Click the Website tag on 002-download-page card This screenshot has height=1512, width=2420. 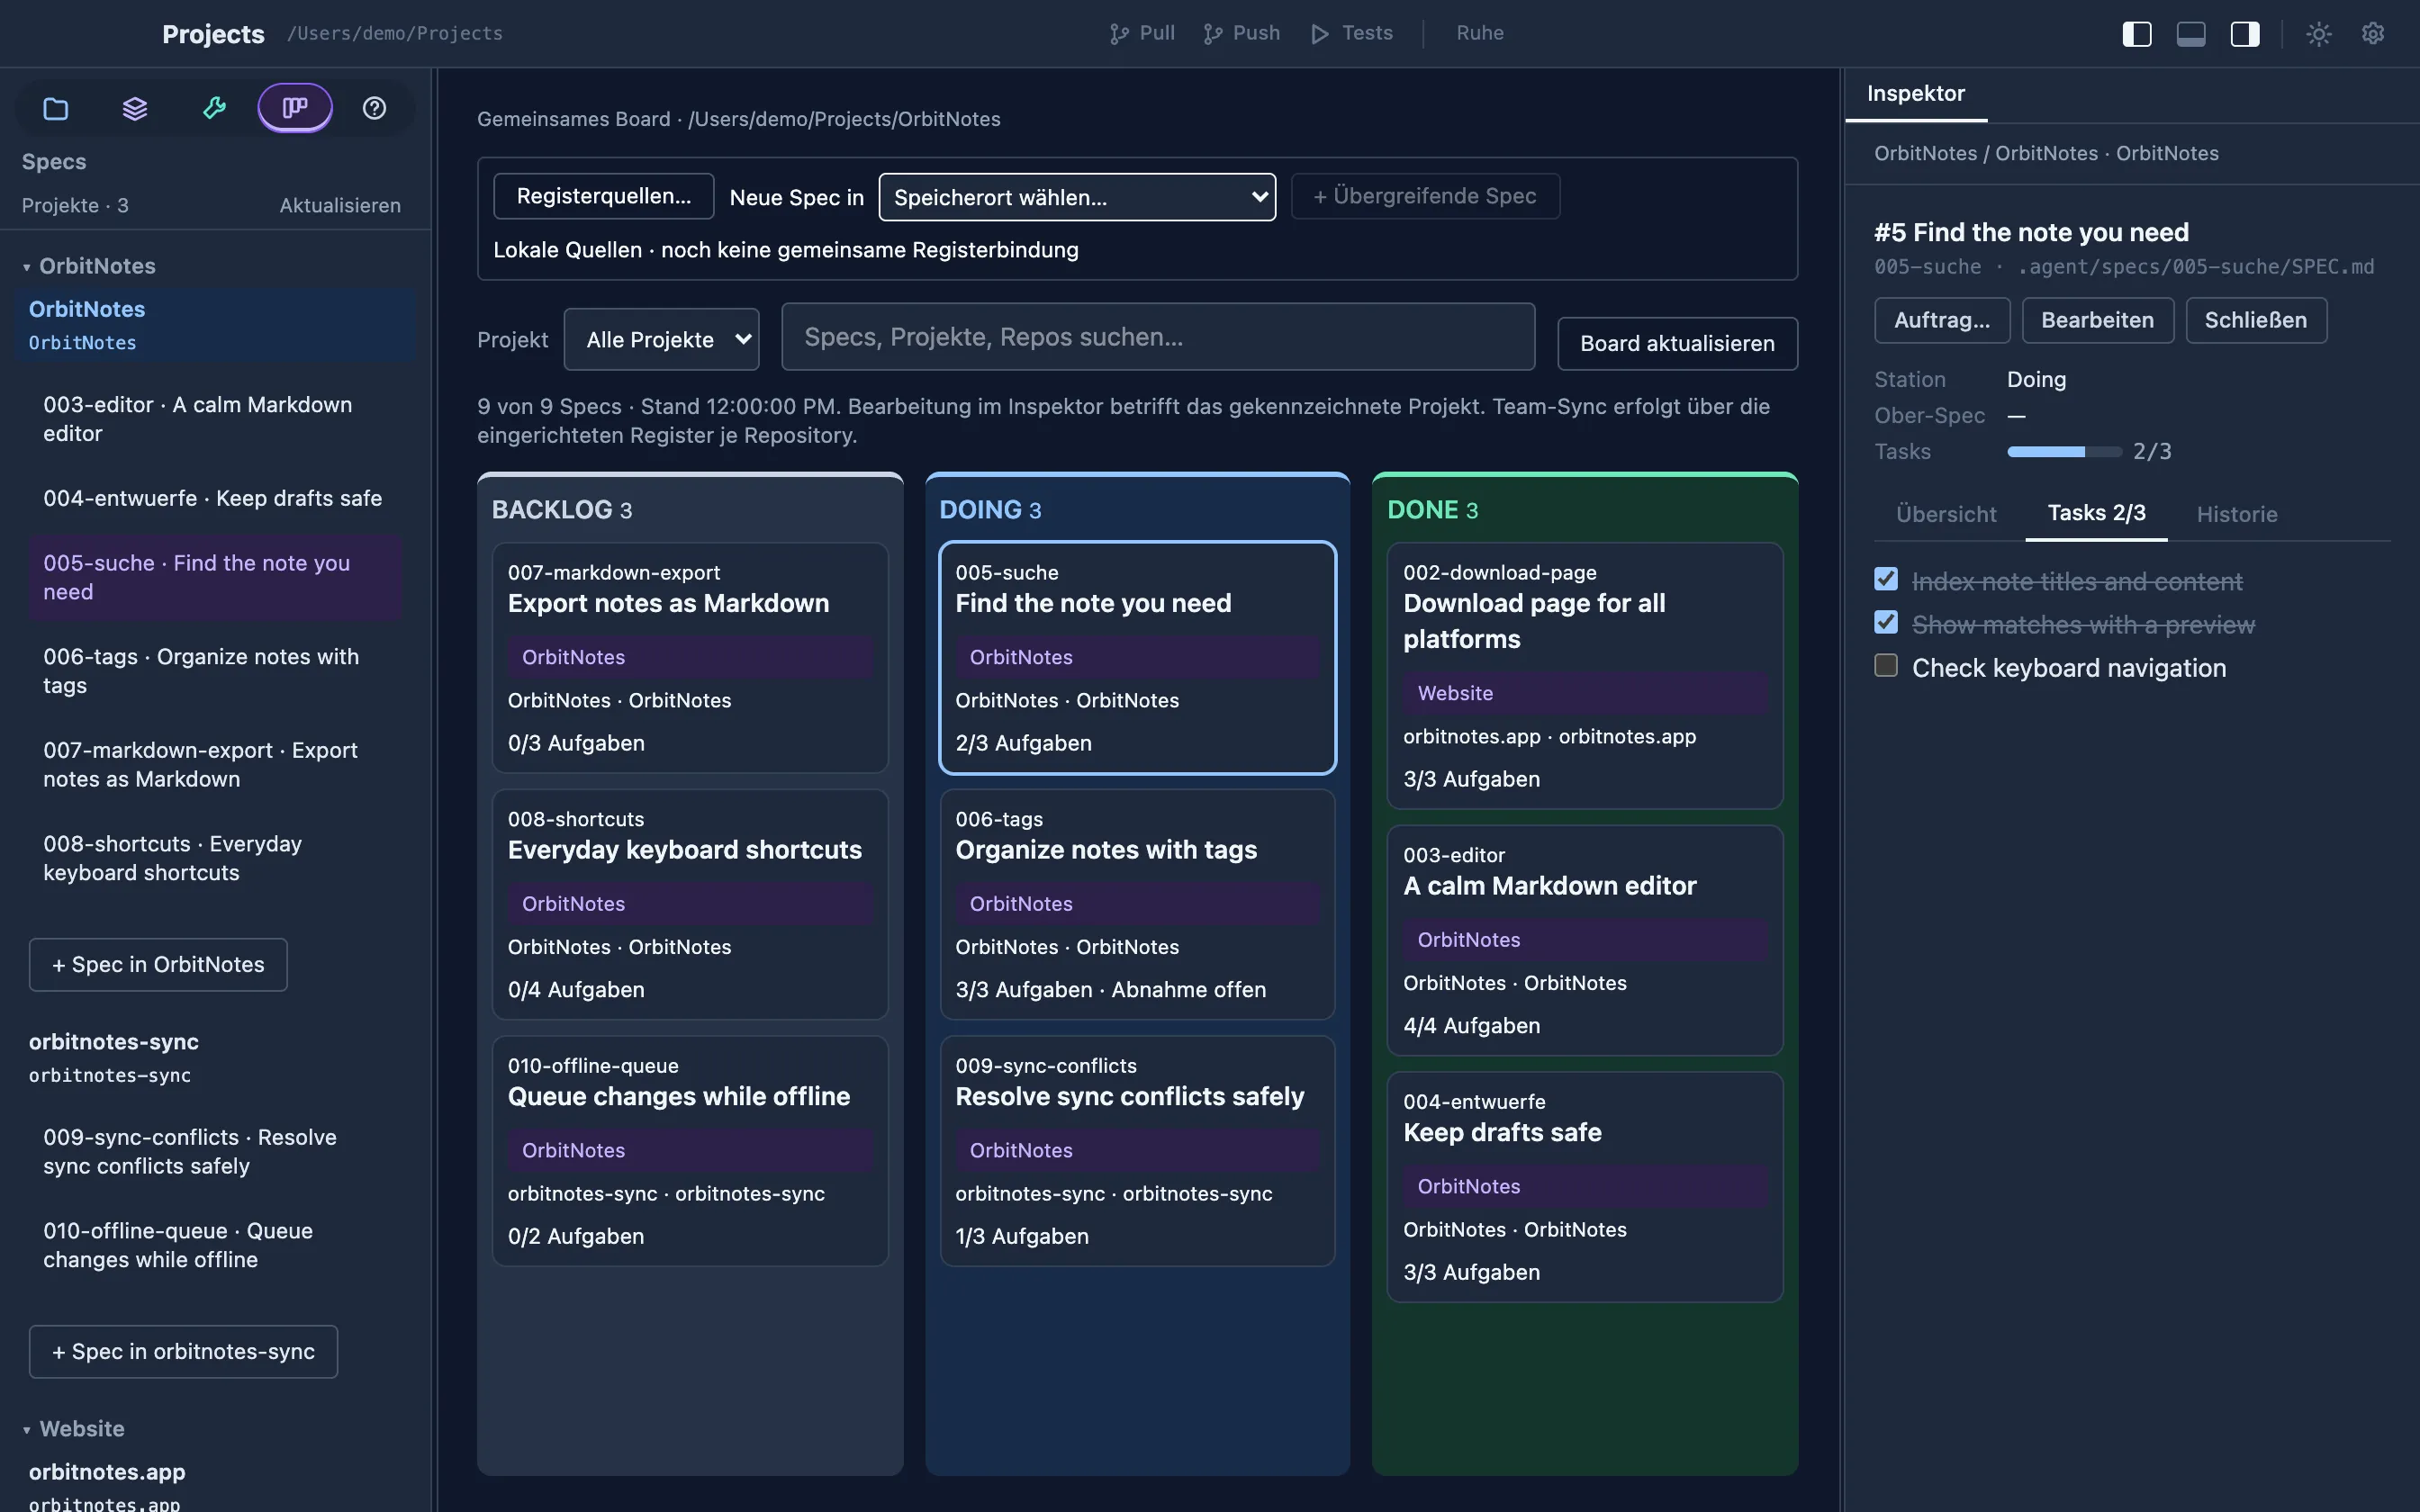[x=1585, y=693]
